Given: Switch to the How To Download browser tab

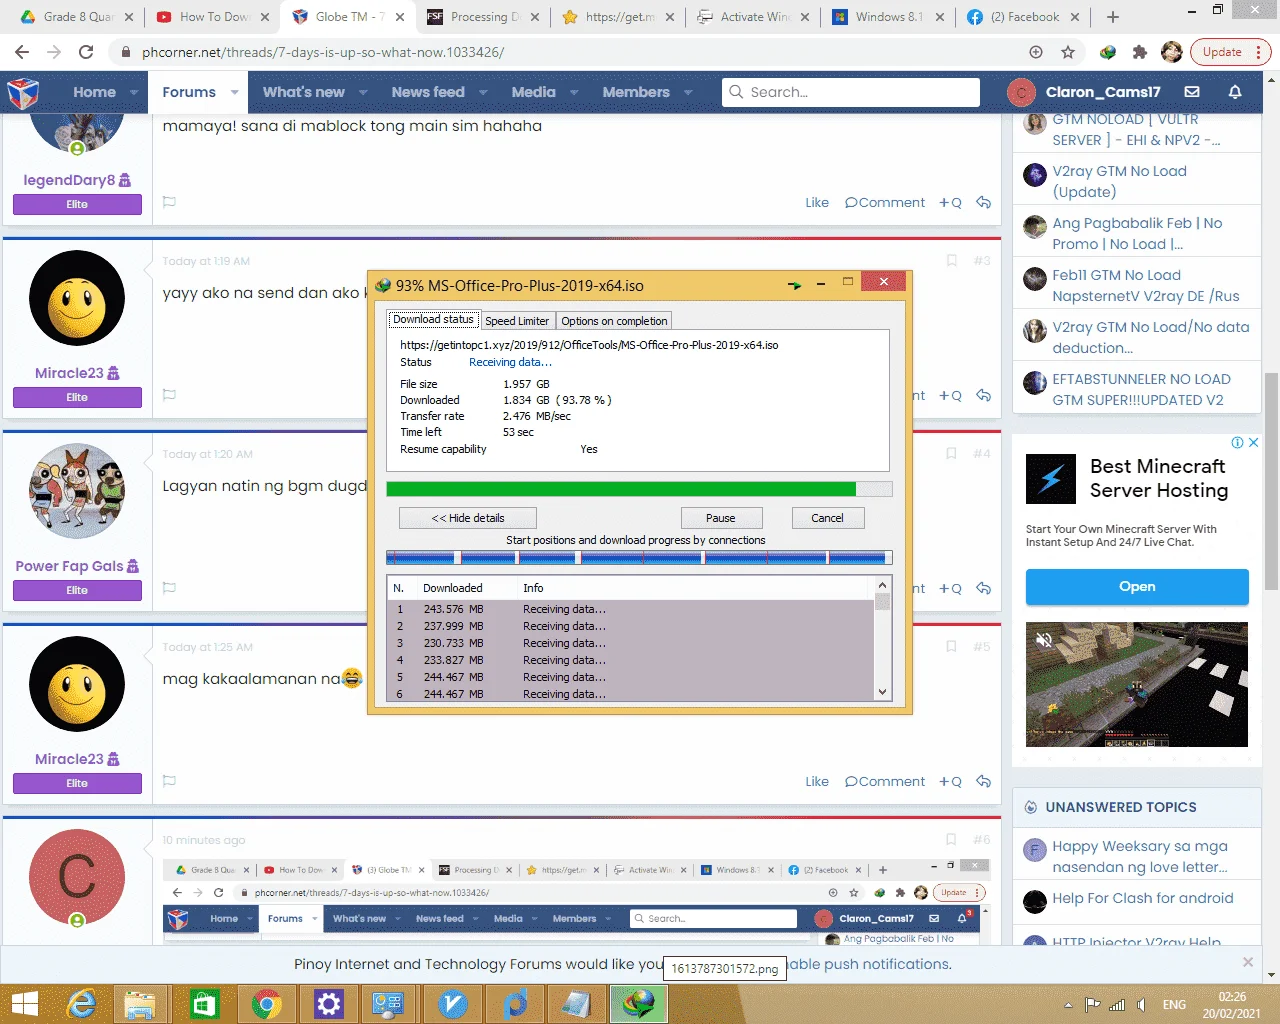Looking at the screenshot, I should click(x=213, y=17).
